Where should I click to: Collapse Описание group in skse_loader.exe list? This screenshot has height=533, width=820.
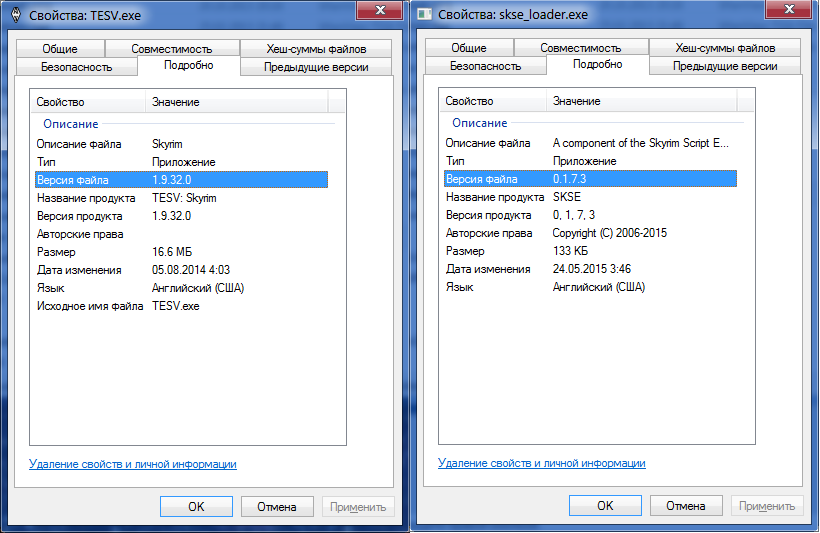click(480, 123)
